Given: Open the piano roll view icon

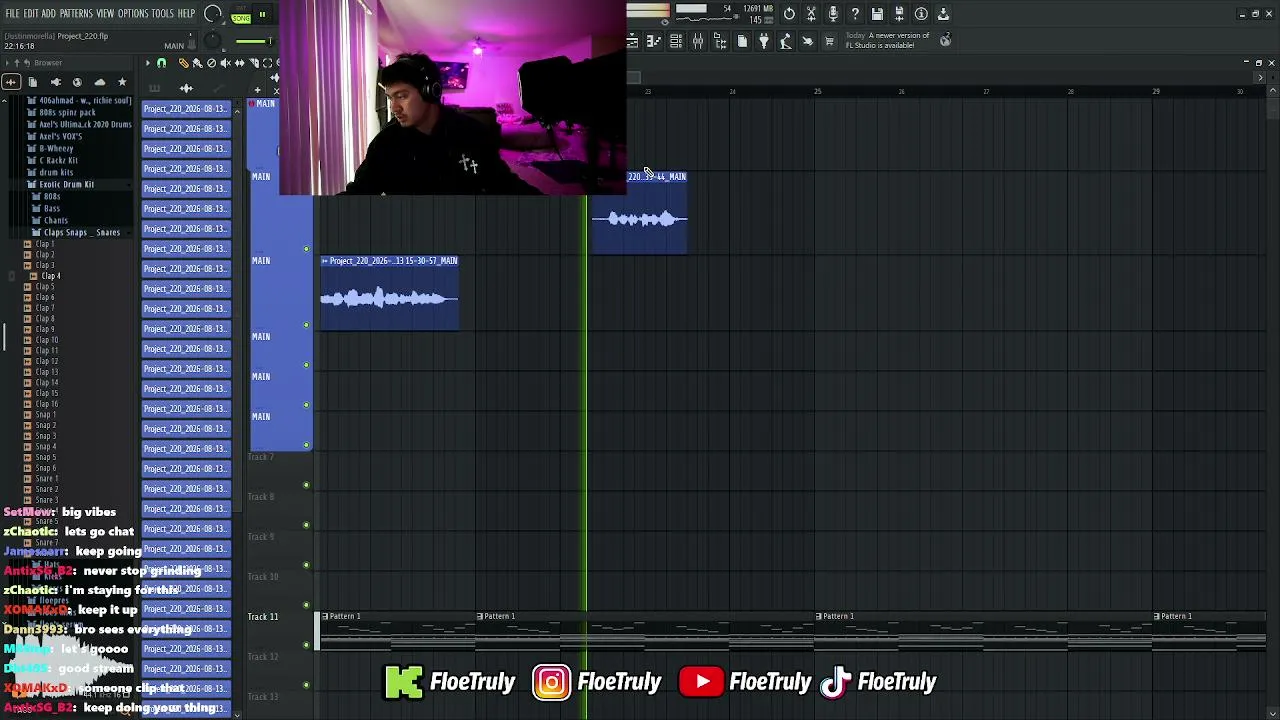Looking at the screenshot, I should [x=654, y=41].
